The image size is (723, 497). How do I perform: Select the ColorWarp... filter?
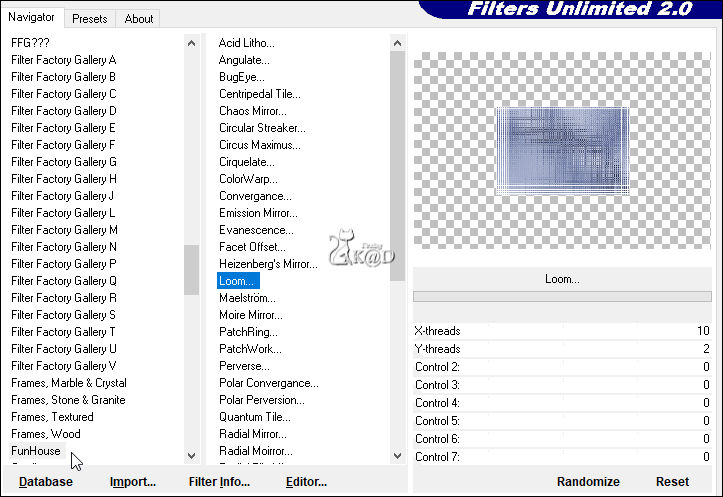[x=248, y=179]
